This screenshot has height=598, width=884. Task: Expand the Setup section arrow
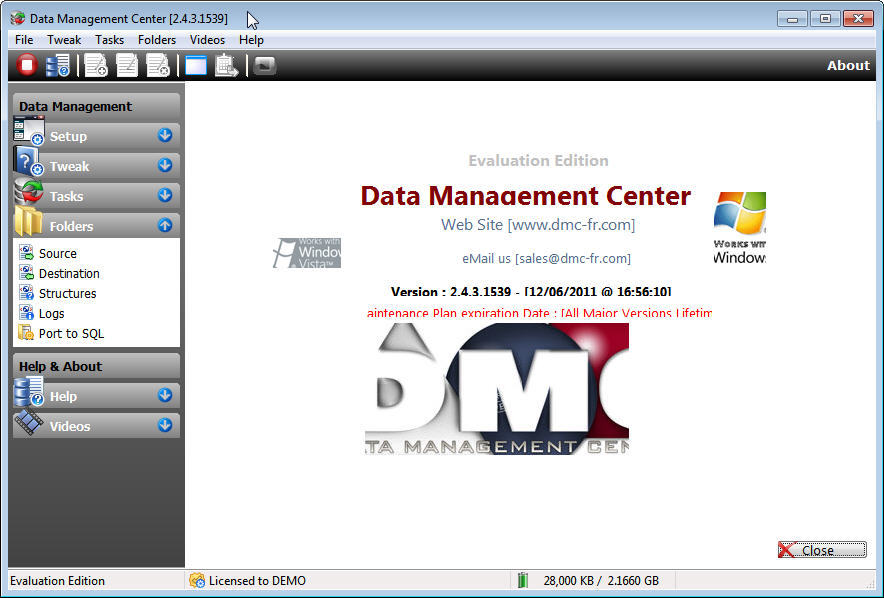point(165,135)
